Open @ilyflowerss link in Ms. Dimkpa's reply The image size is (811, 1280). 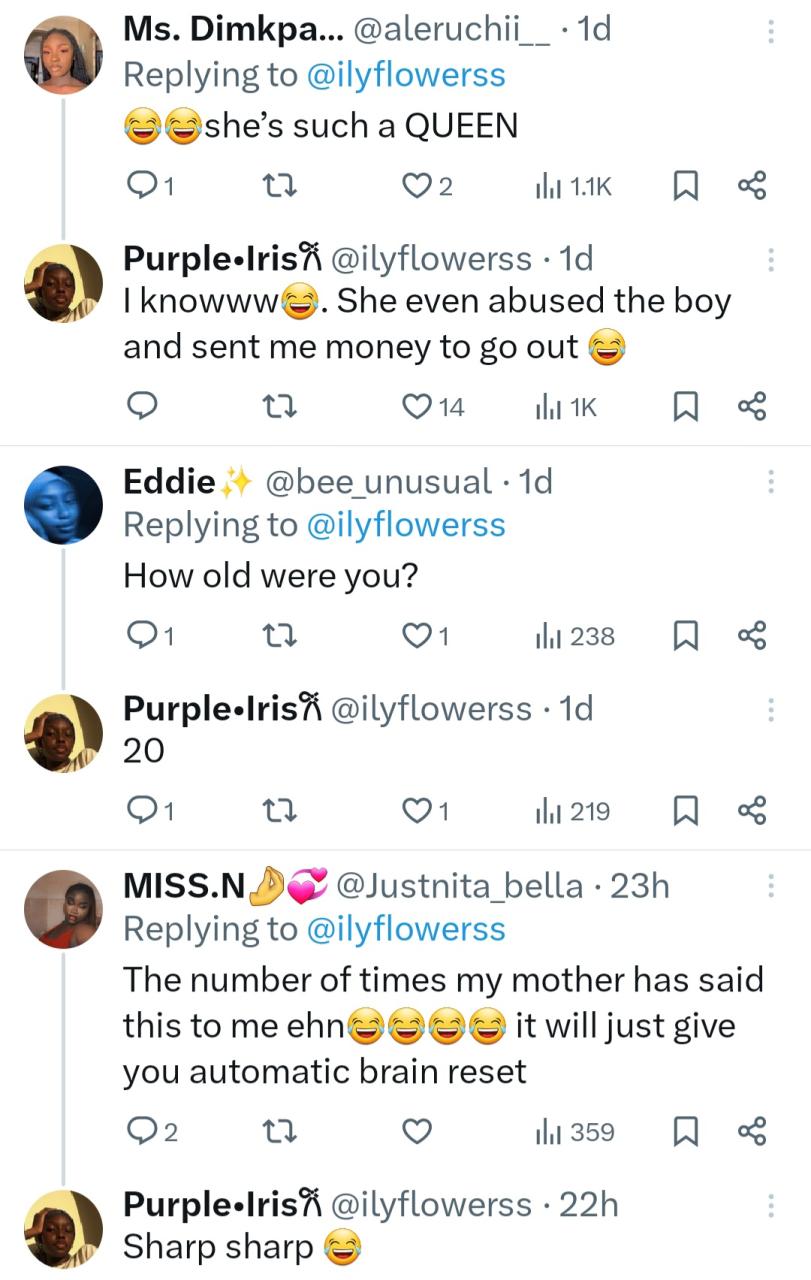[x=405, y=75]
